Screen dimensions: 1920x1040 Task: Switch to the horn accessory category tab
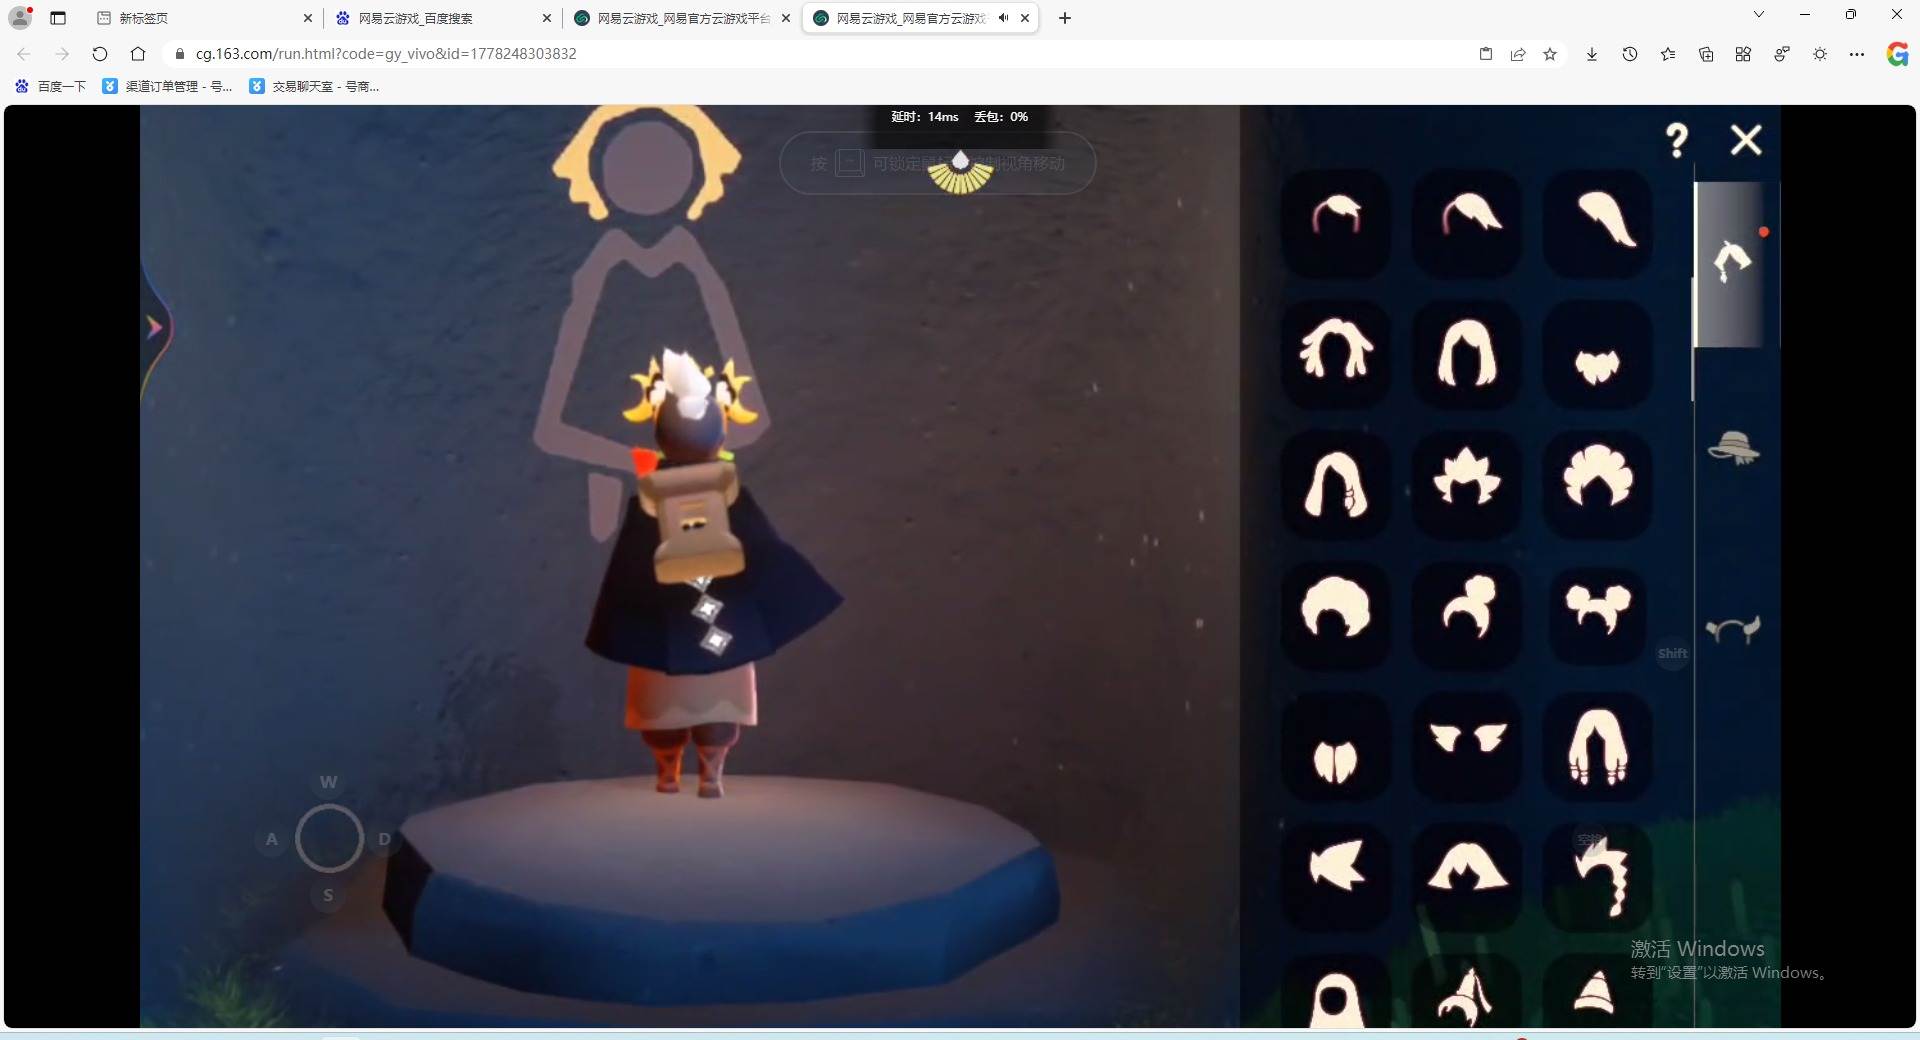(x=1734, y=629)
